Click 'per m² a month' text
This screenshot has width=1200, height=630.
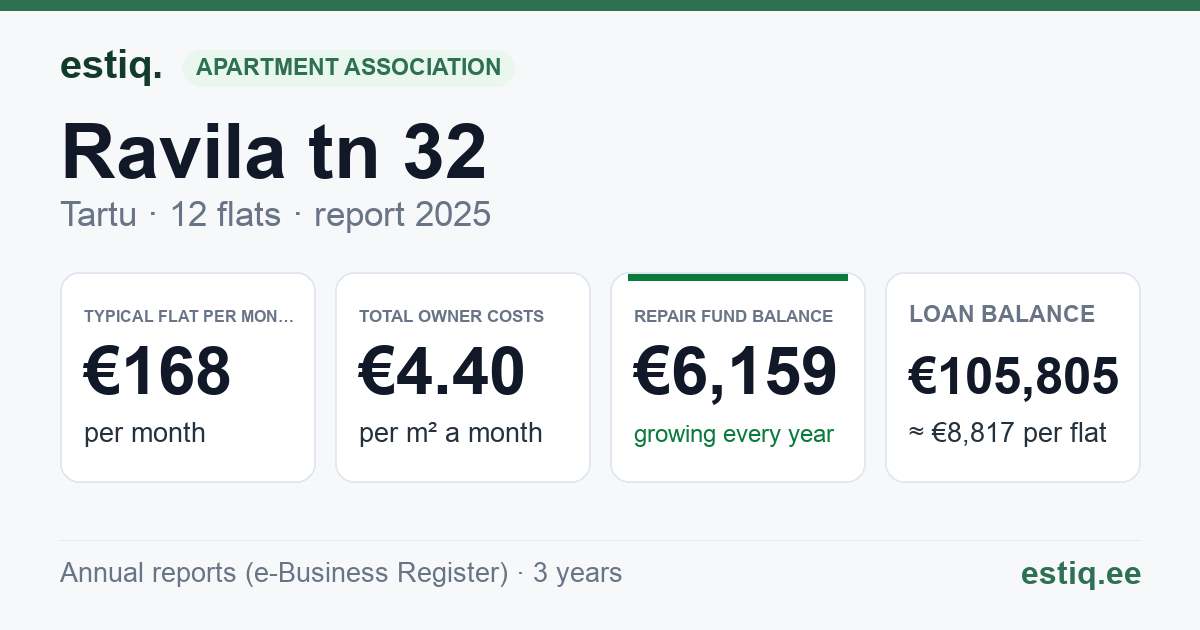click(x=450, y=433)
